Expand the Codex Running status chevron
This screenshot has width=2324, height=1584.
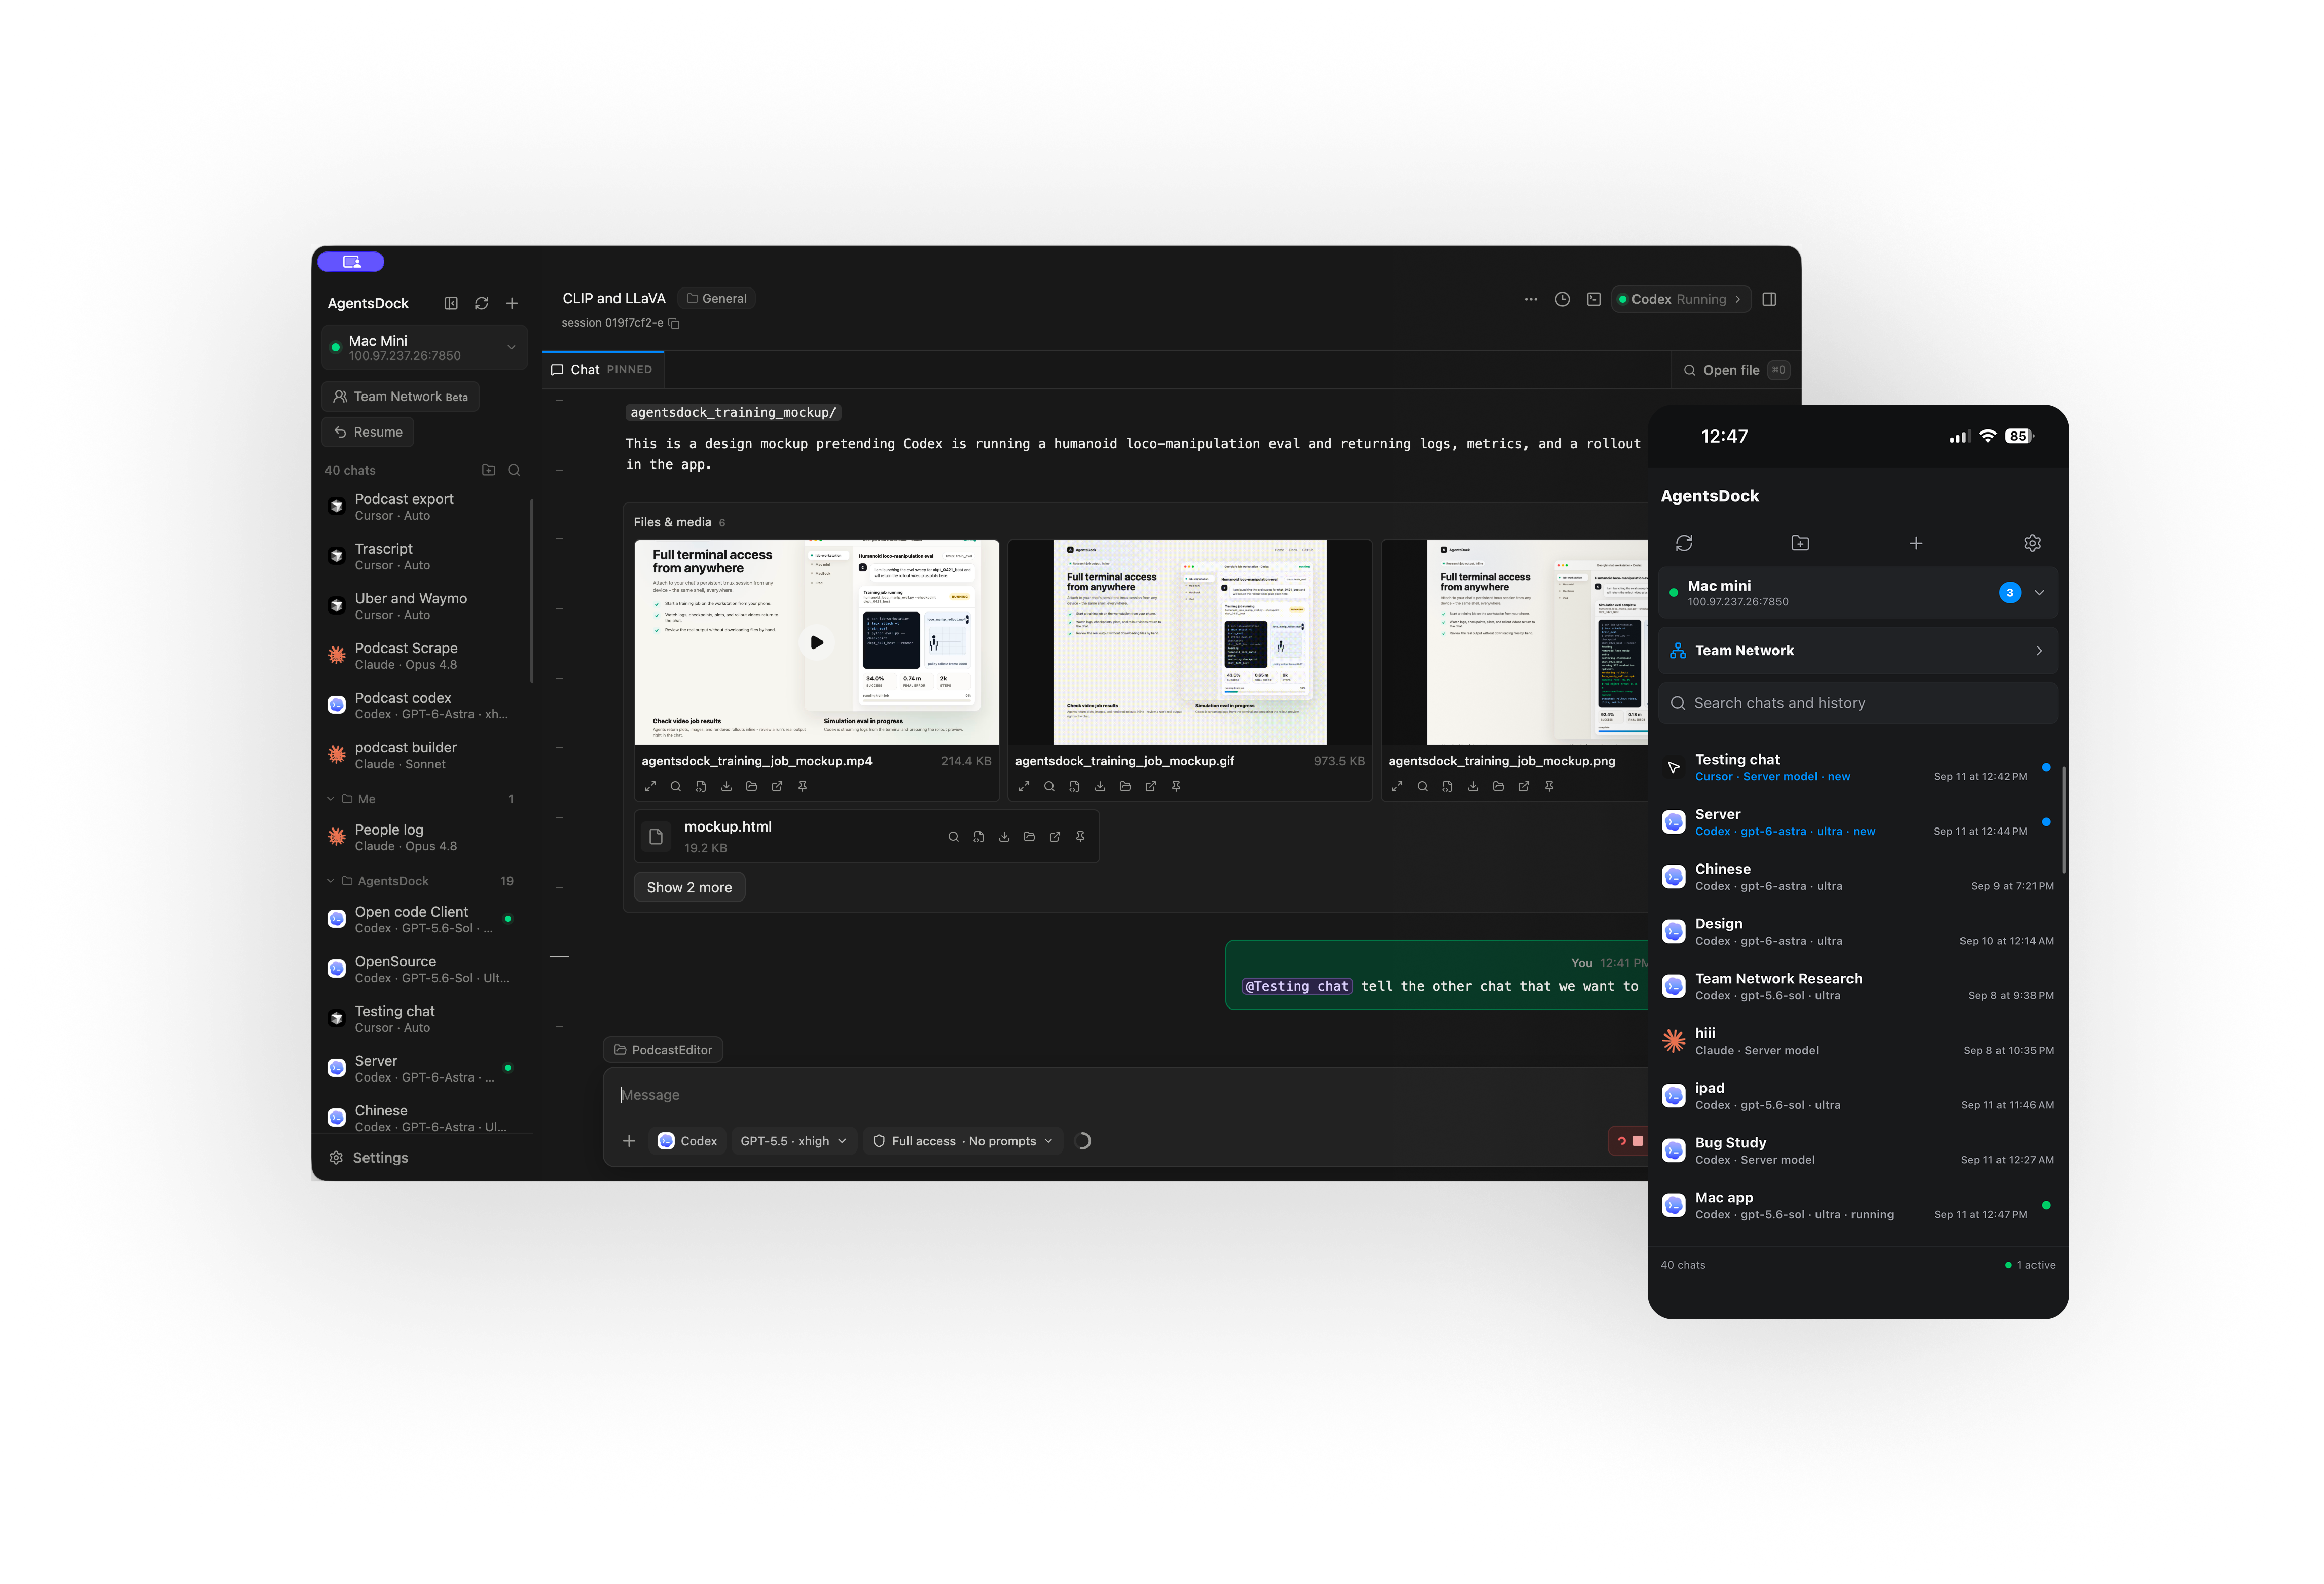click(1738, 299)
